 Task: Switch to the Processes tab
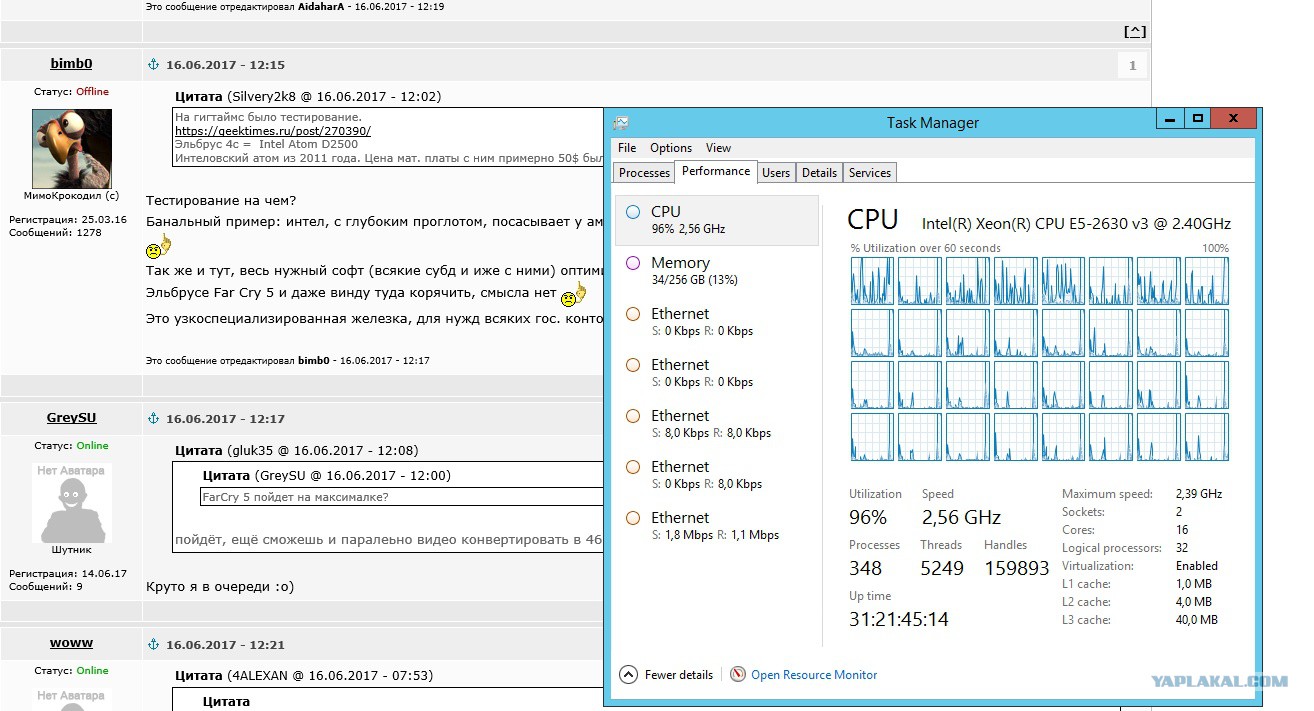pos(644,173)
